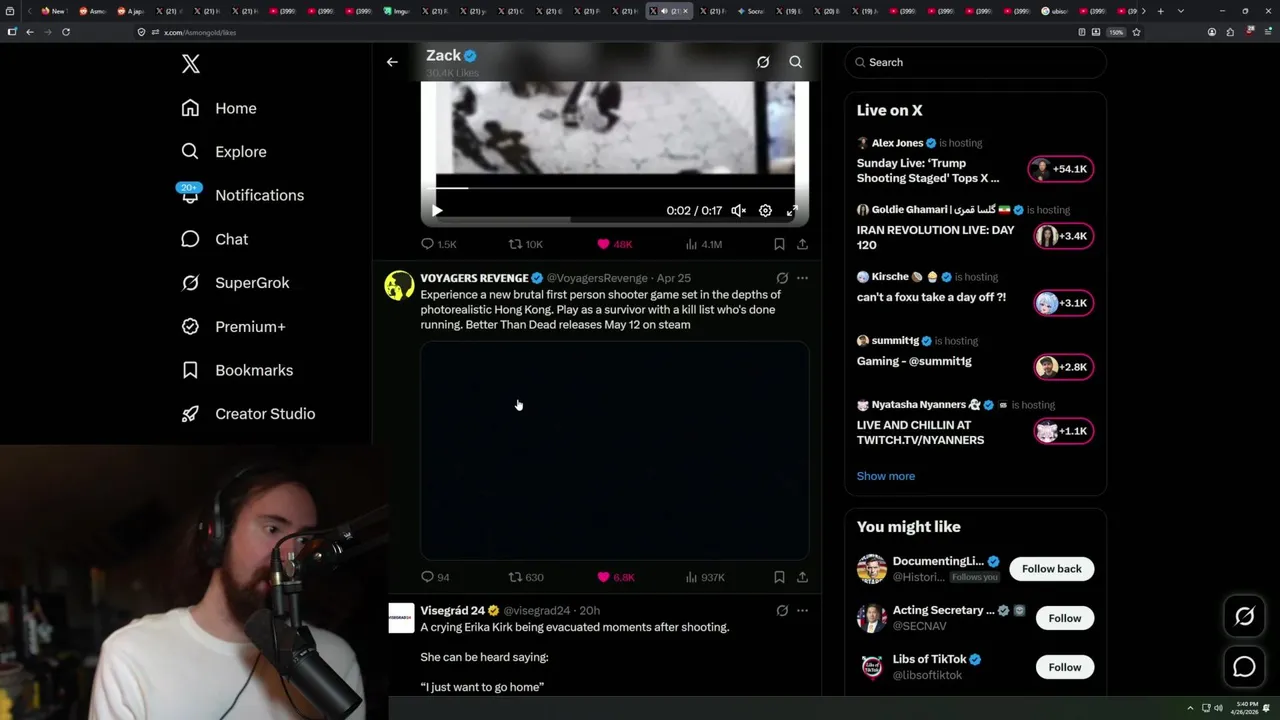Screen dimensions: 1280x720
Task: Reply to the post with 1.5K replies
Action: (439, 244)
